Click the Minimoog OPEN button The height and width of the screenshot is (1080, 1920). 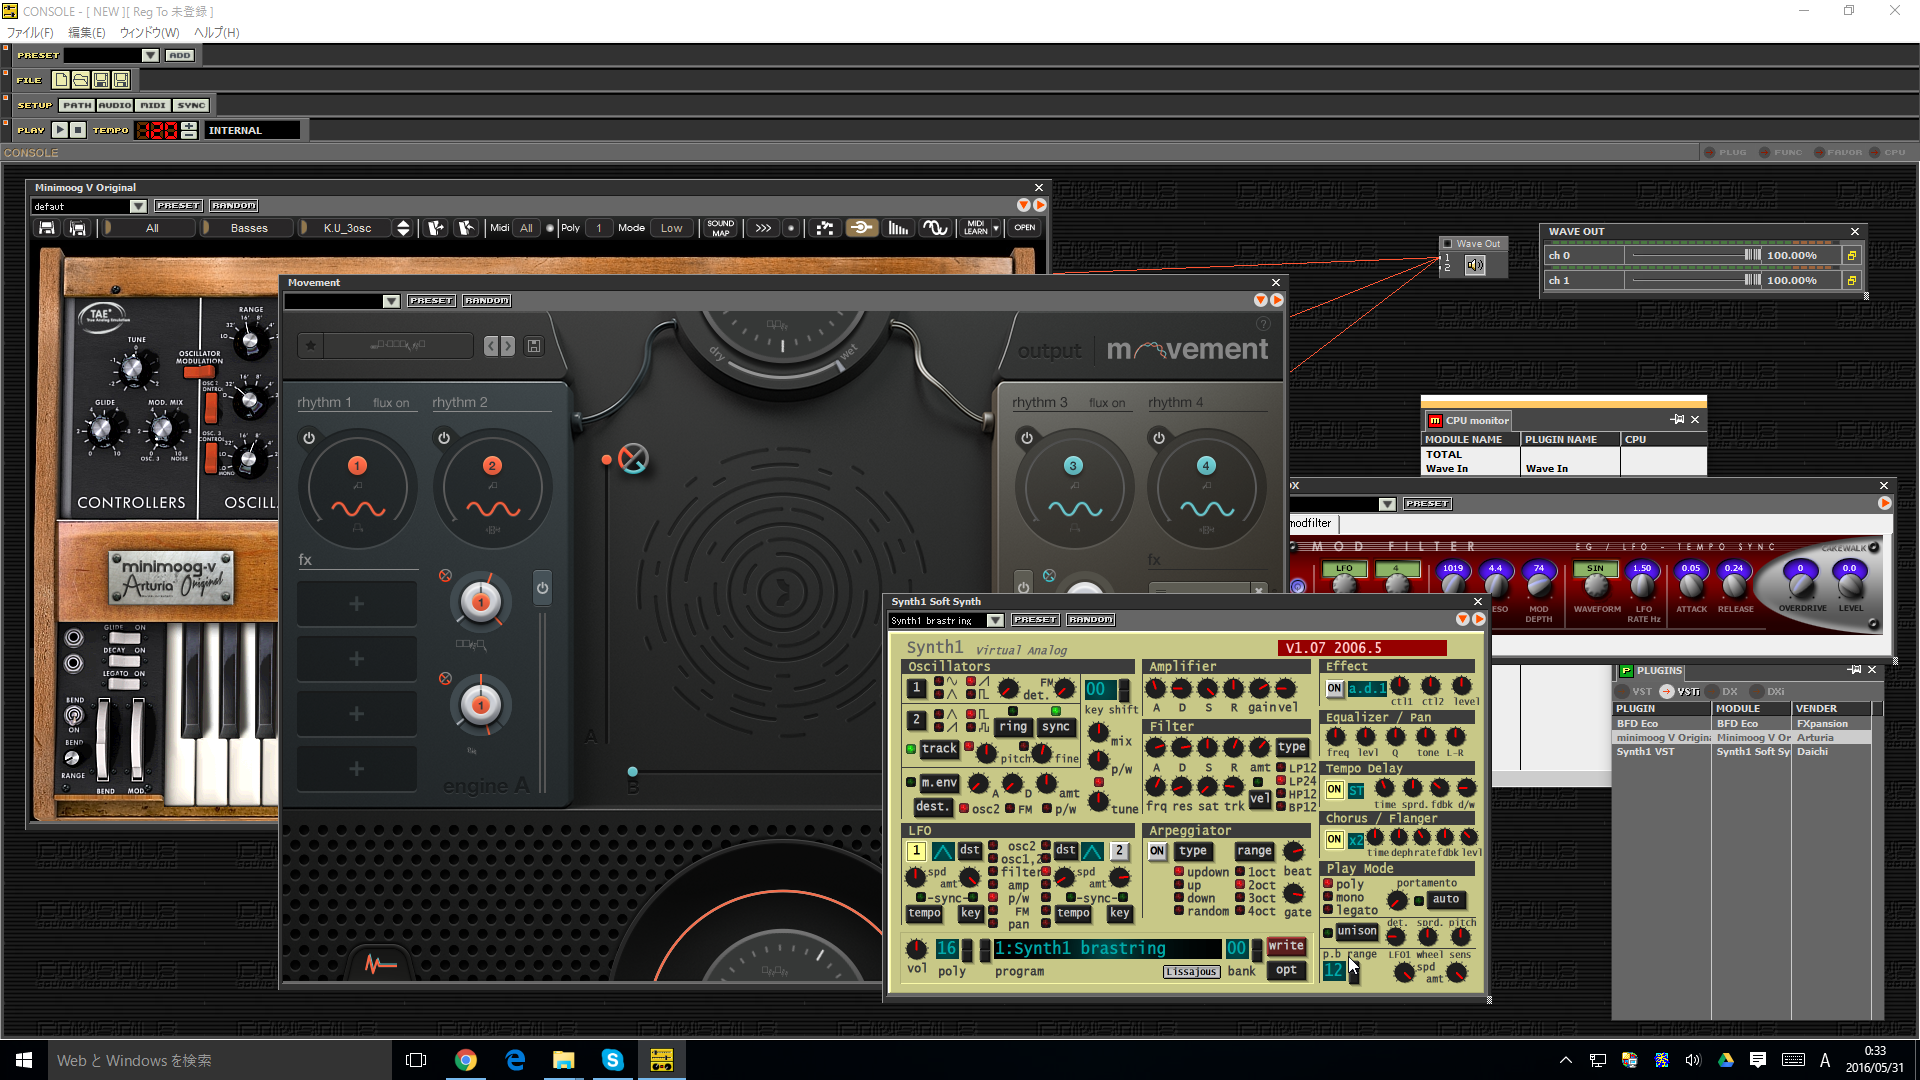point(1025,228)
